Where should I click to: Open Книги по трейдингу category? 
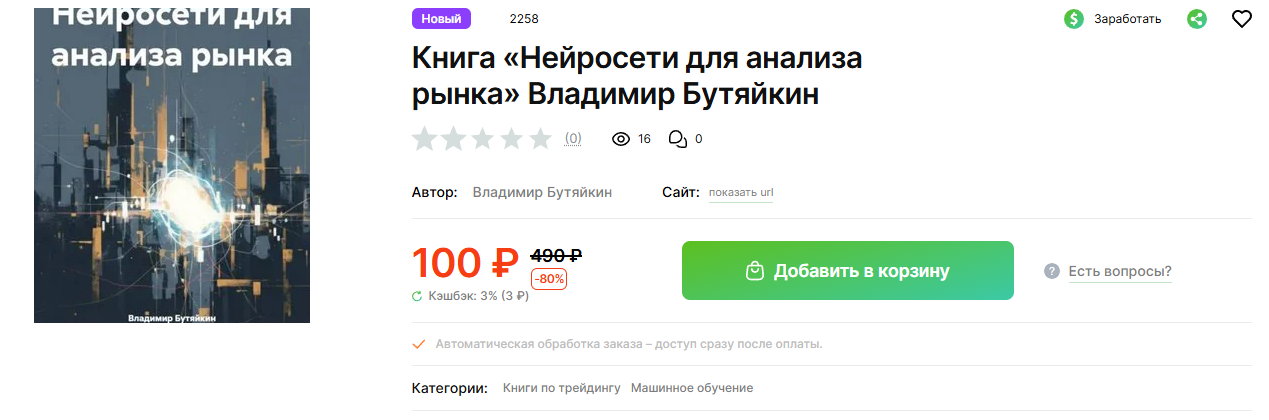coord(562,388)
